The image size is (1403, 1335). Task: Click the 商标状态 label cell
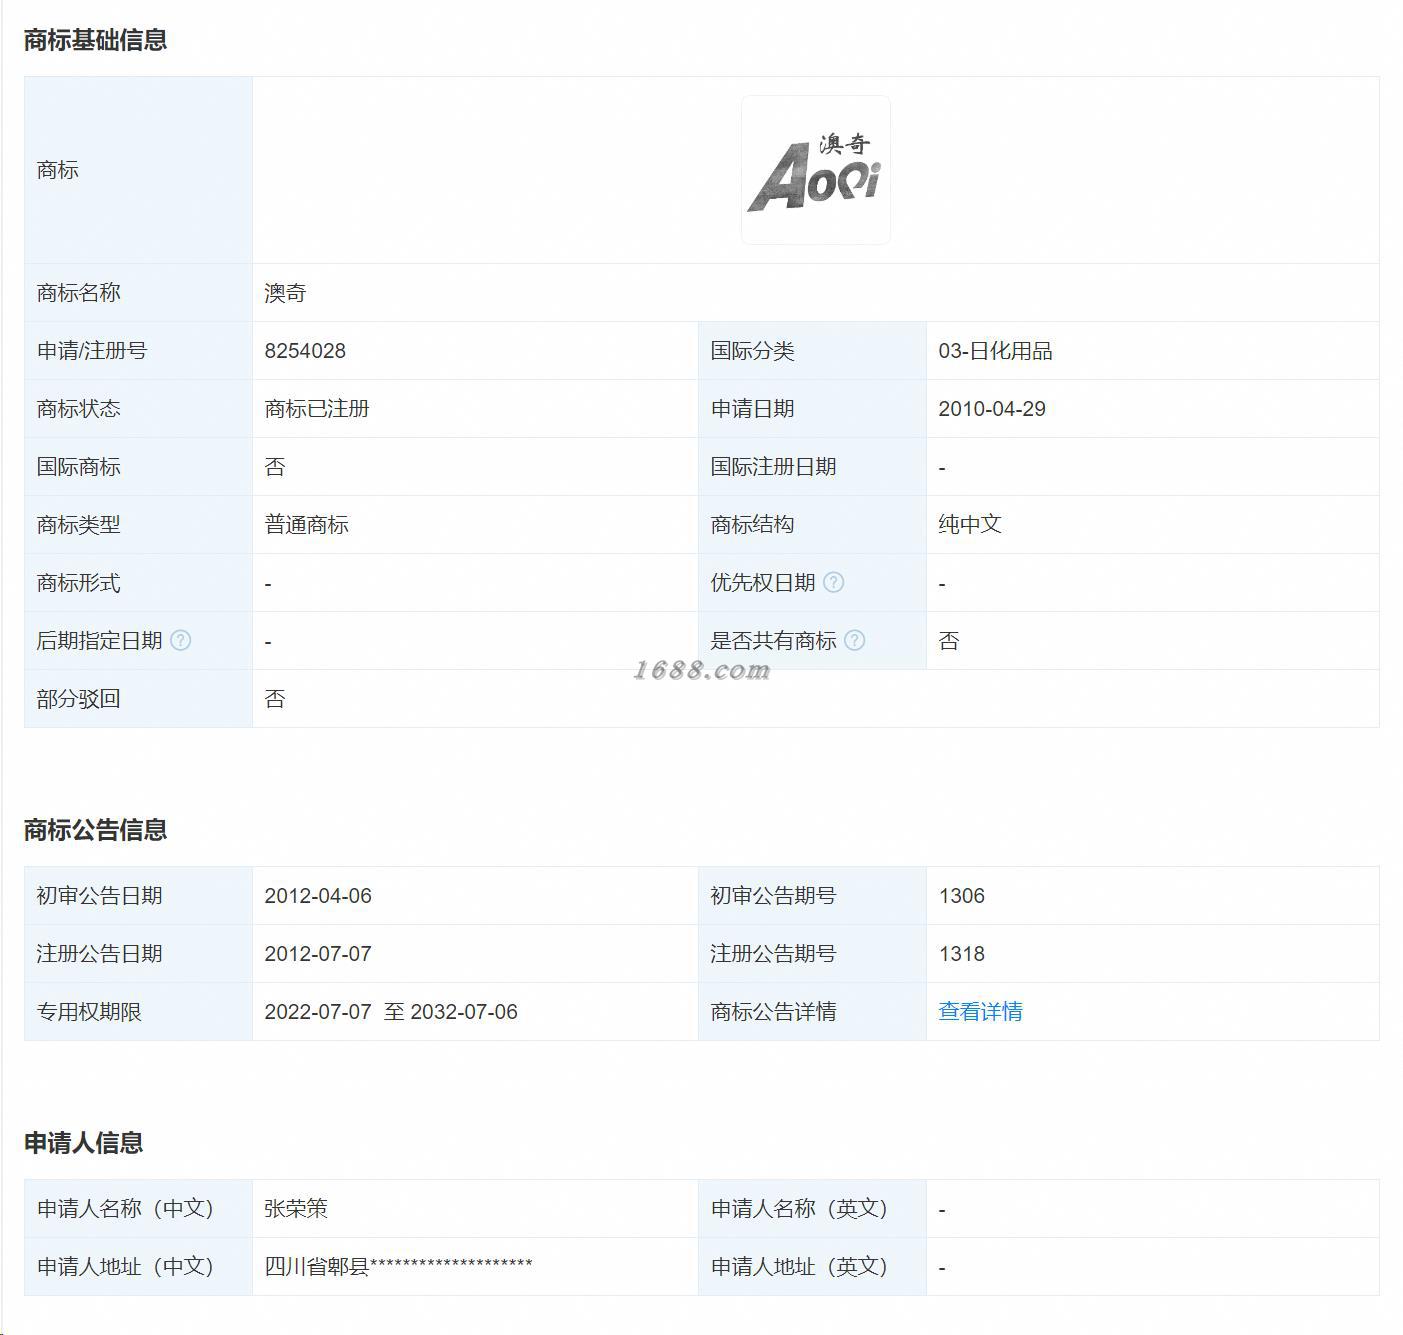click(138, 409)
